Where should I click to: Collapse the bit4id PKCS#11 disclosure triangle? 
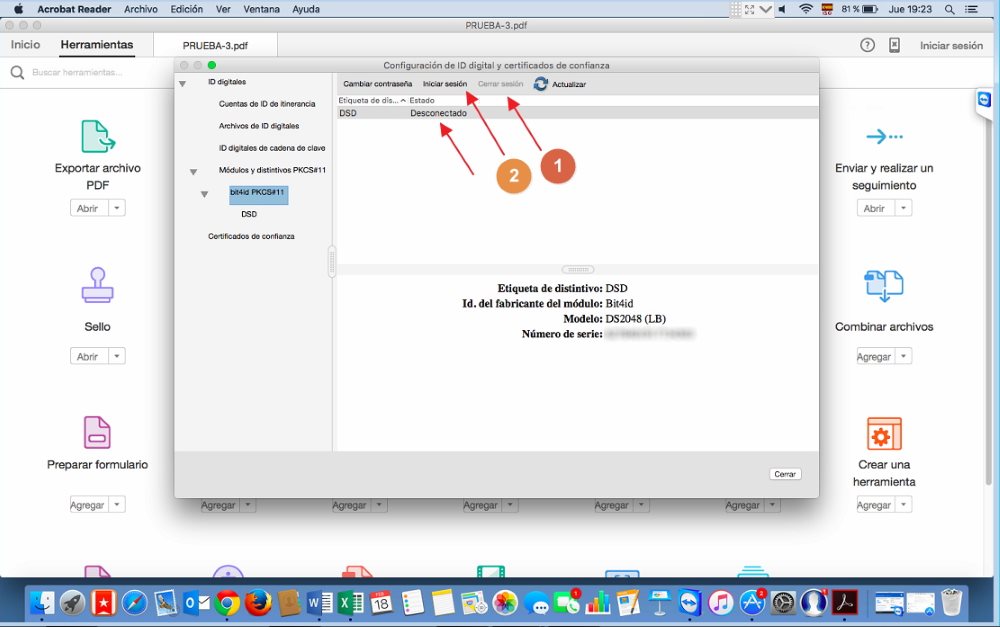click(x=204, y=194)
